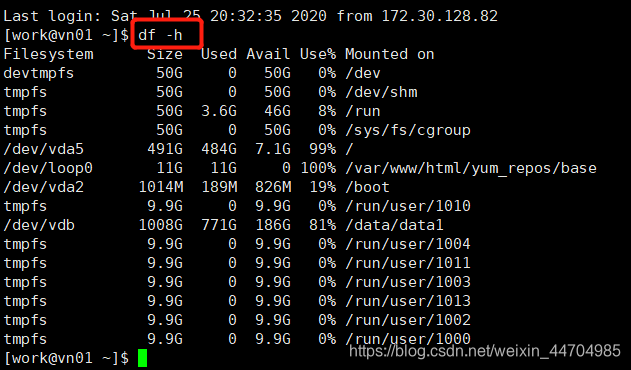Click the IP address '172.30.128.82'

439,16
